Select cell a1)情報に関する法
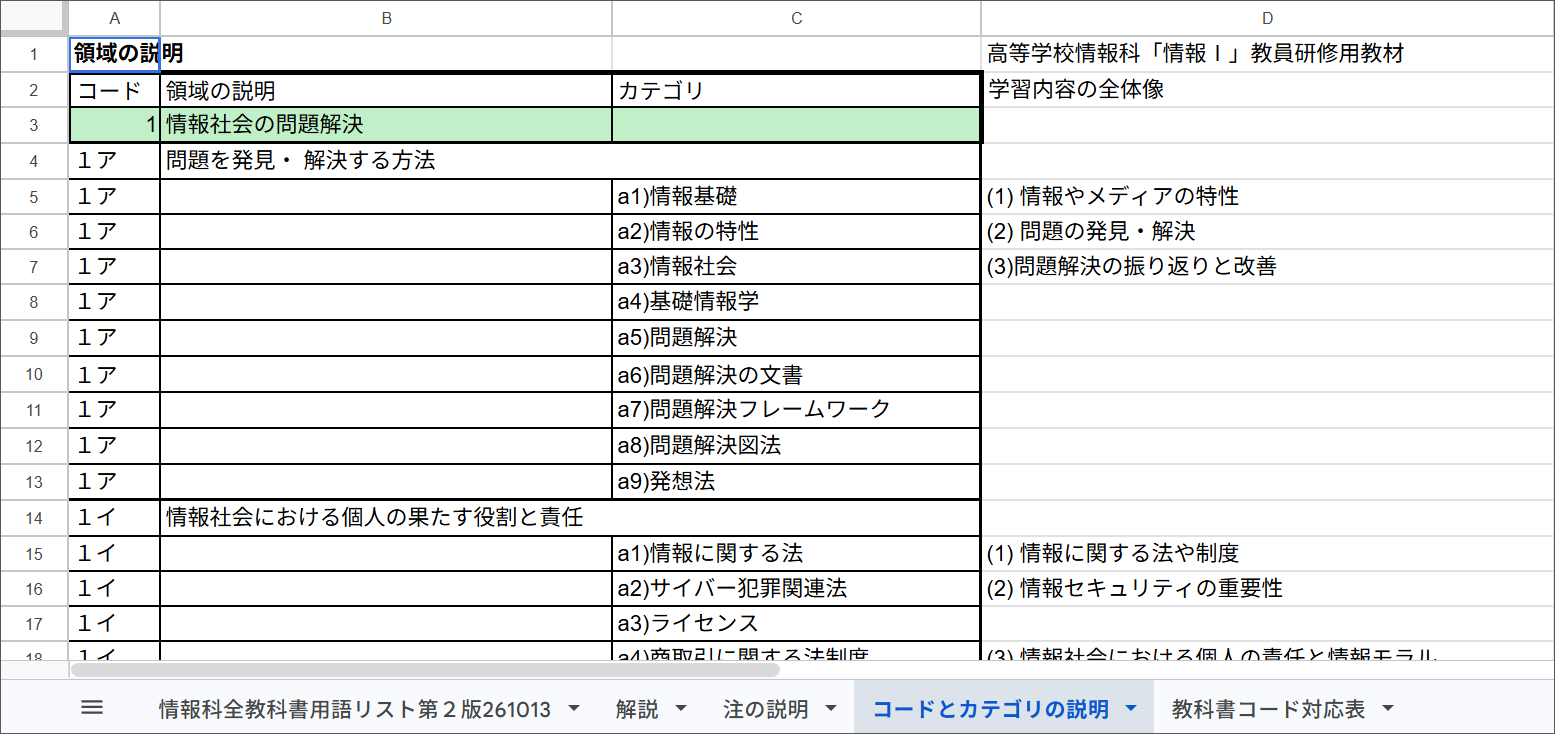The image size is (1555, 734). tap(796, 553)
